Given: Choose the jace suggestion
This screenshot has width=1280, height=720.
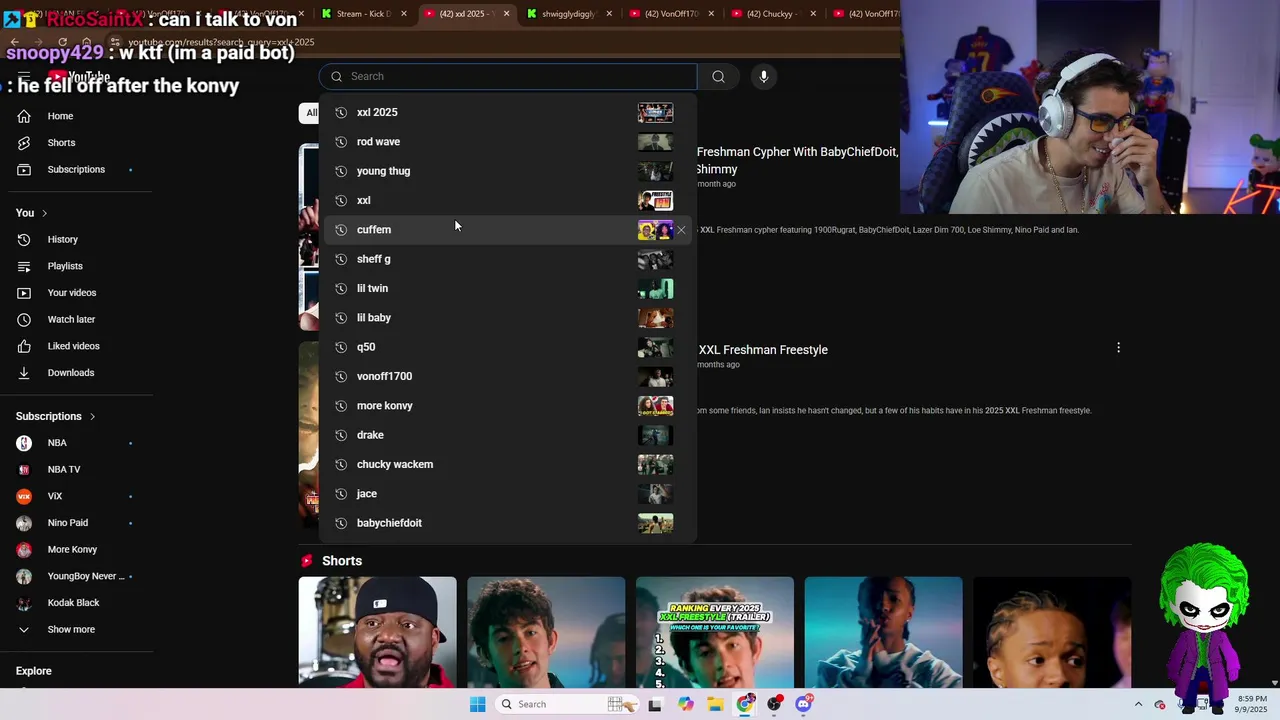Looking at the screenshot, I should [507, 494].
